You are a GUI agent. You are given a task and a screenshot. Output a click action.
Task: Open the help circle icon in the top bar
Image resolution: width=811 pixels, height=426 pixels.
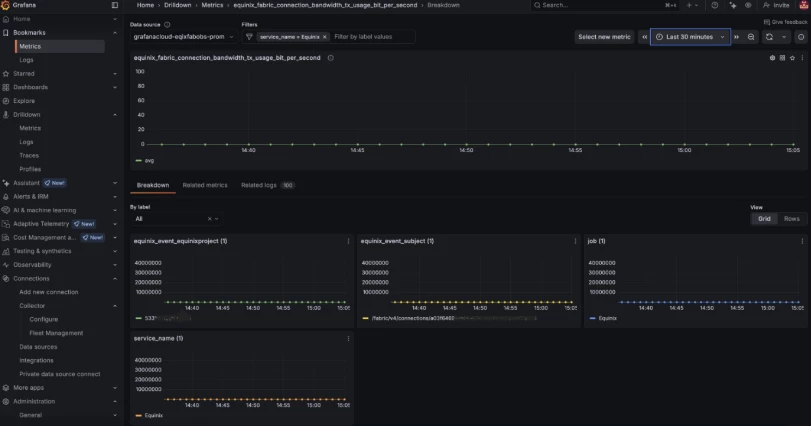click(714, 5)
